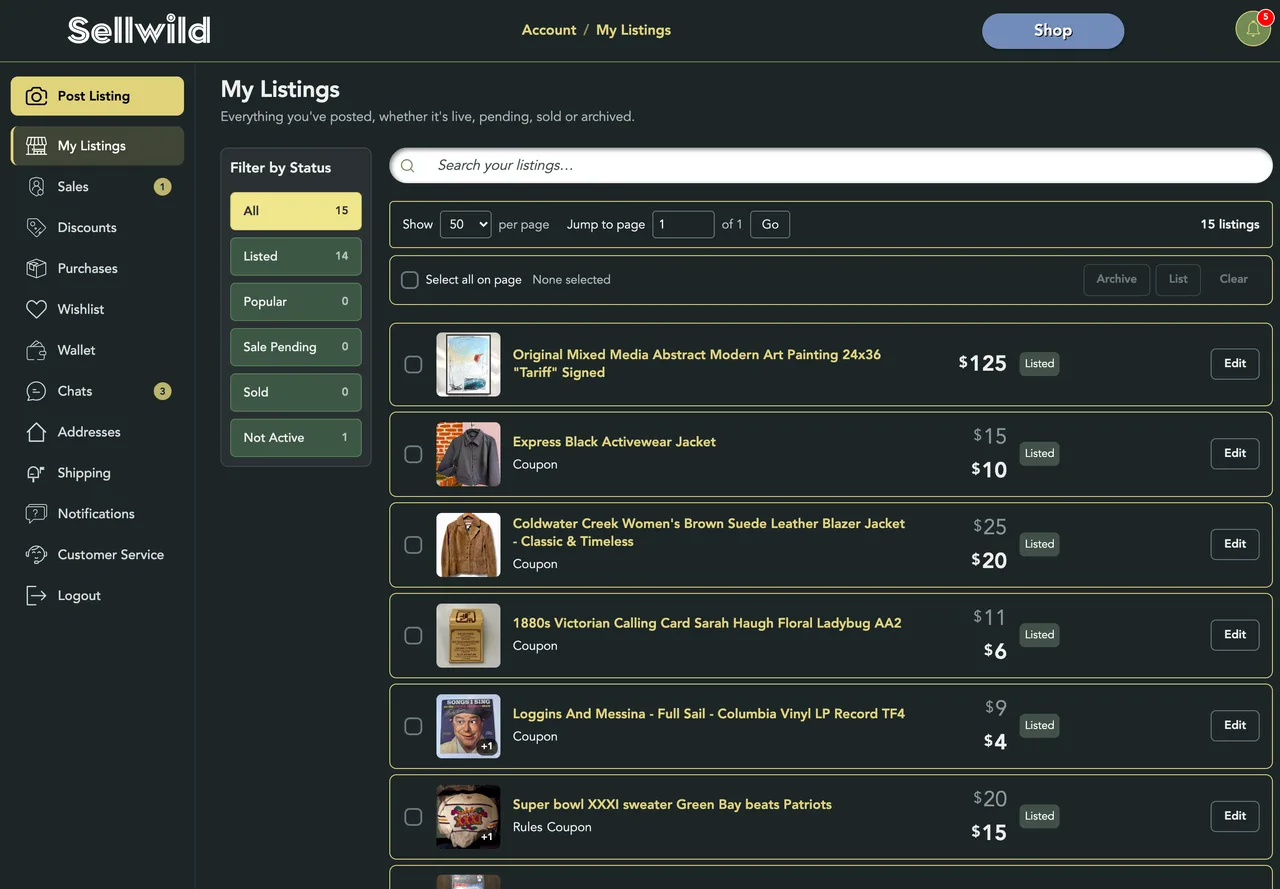The height and width of the screenshot is (889, 1280).
Task: Open Sales via its sidebar icon
Action: tap(36, 187)
